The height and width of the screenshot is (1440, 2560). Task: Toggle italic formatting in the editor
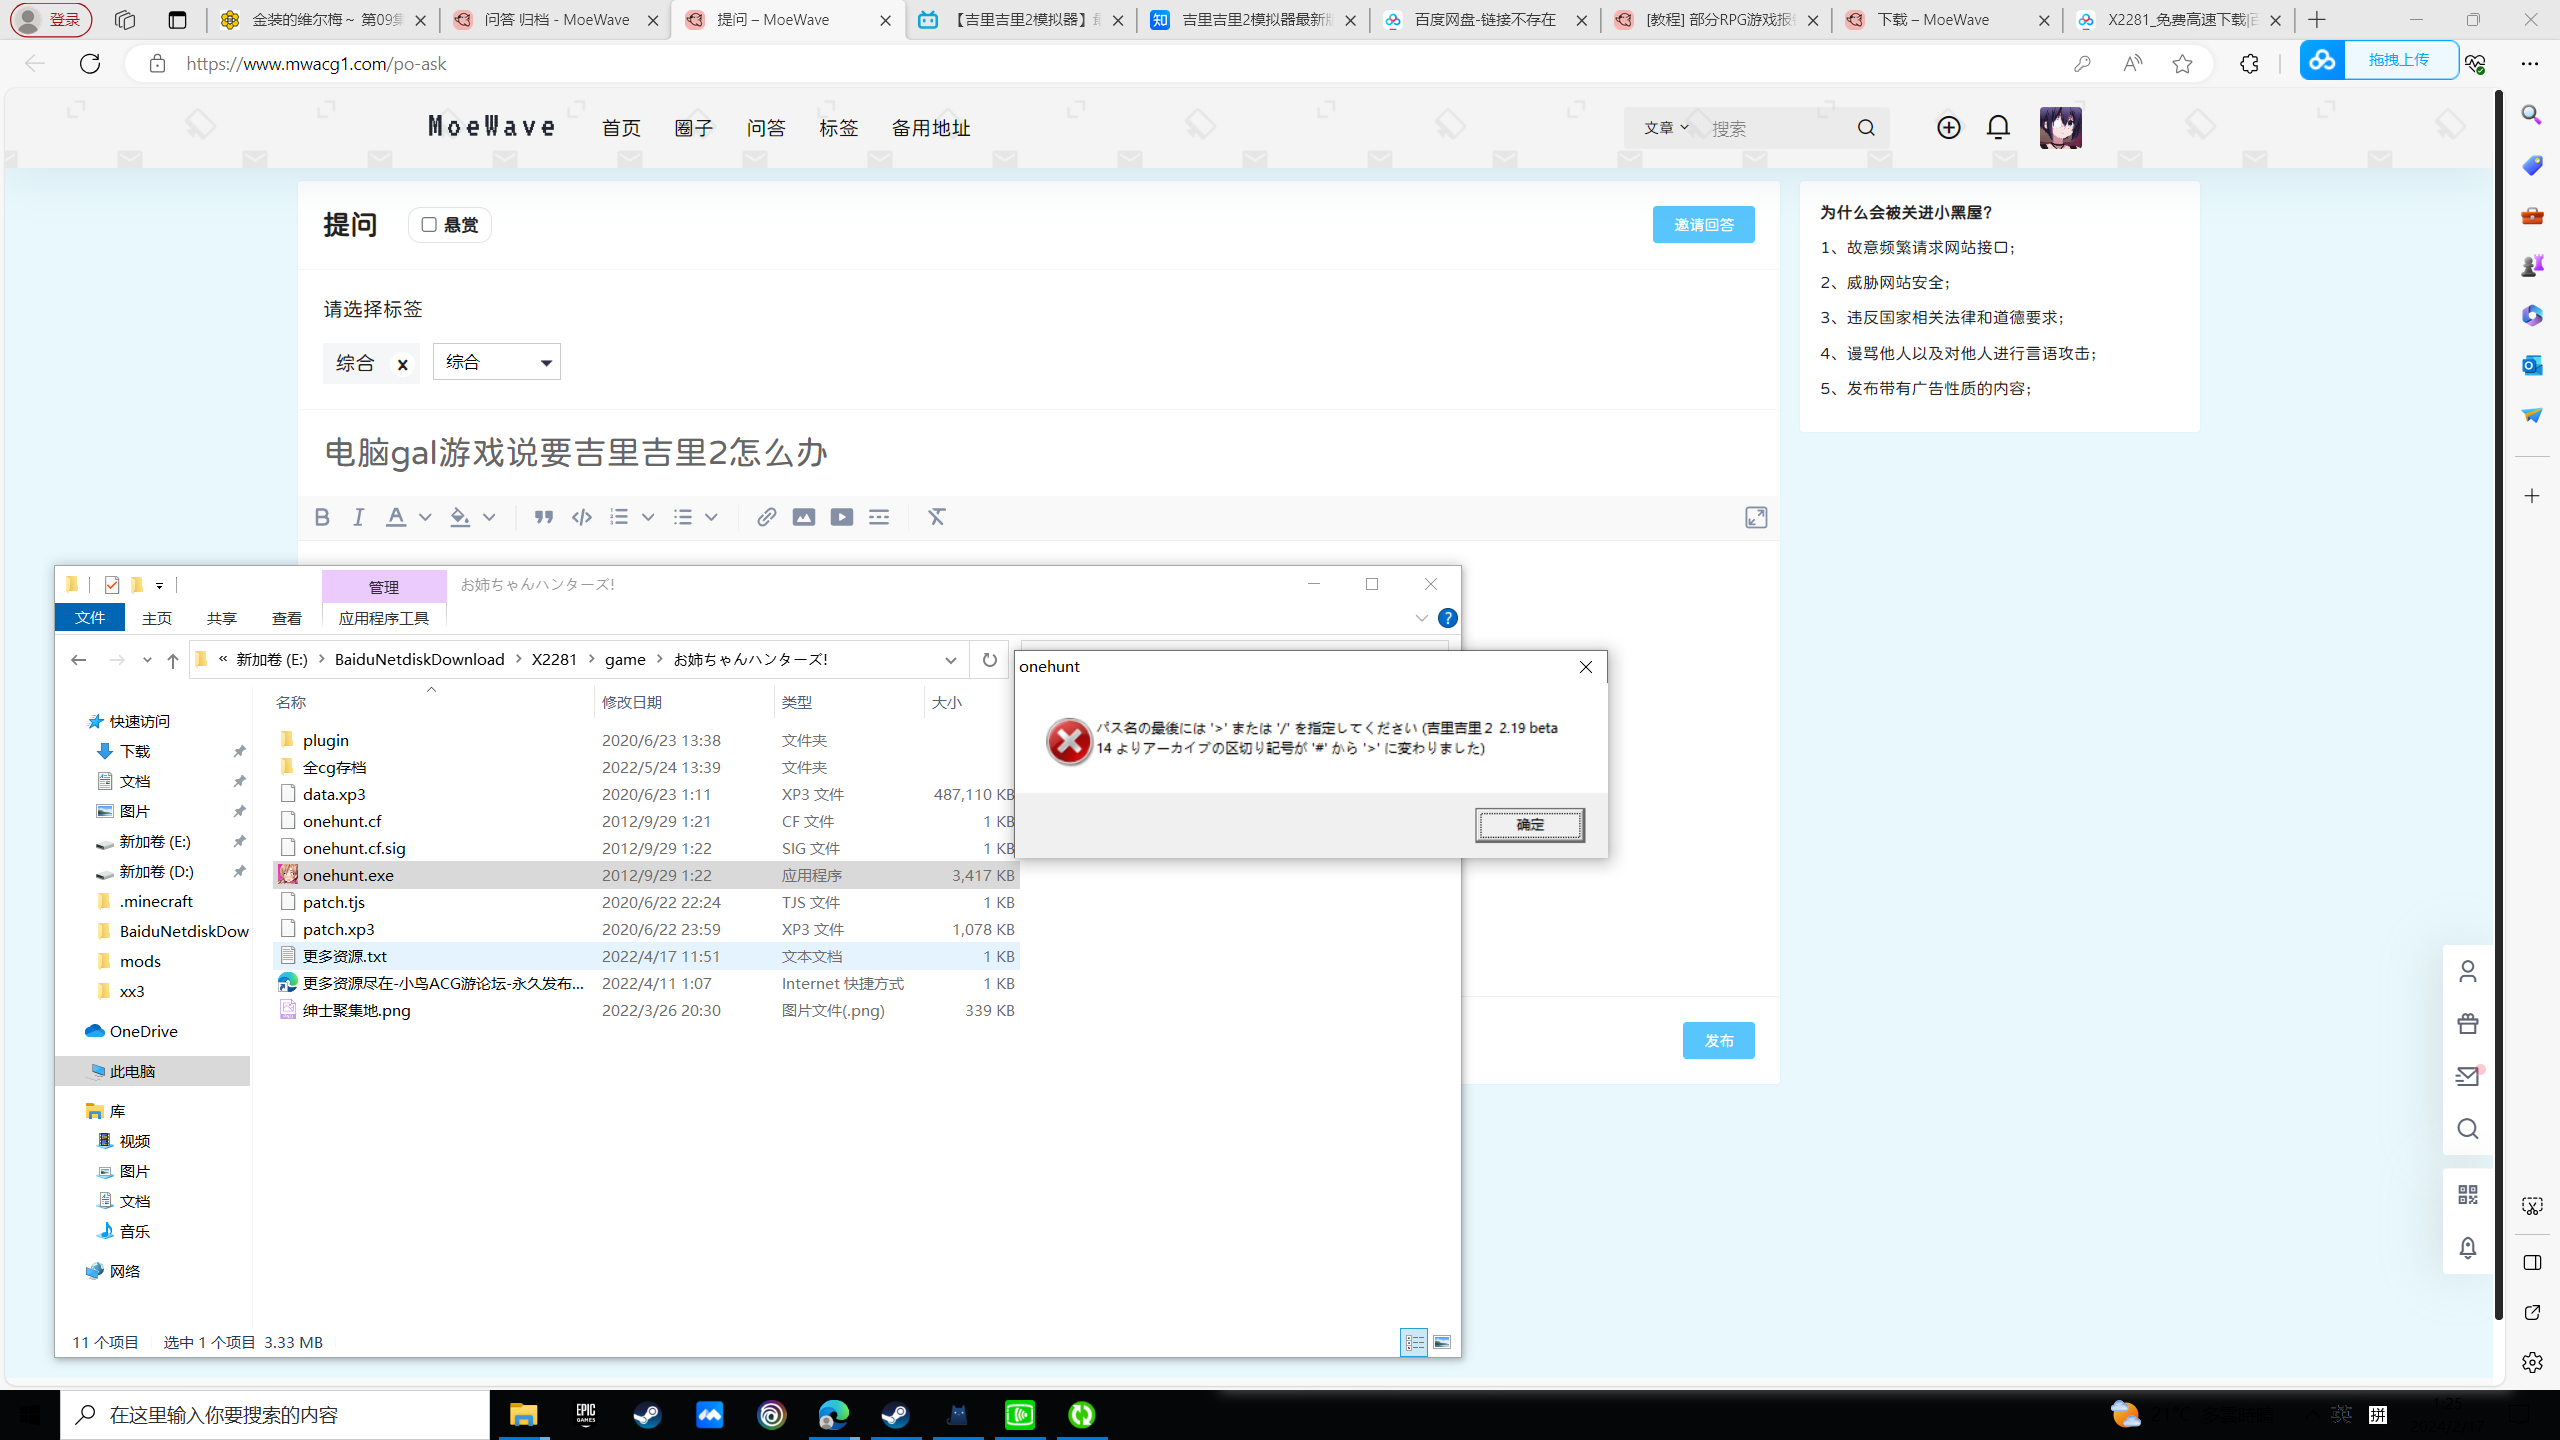(x=358, y=517)
